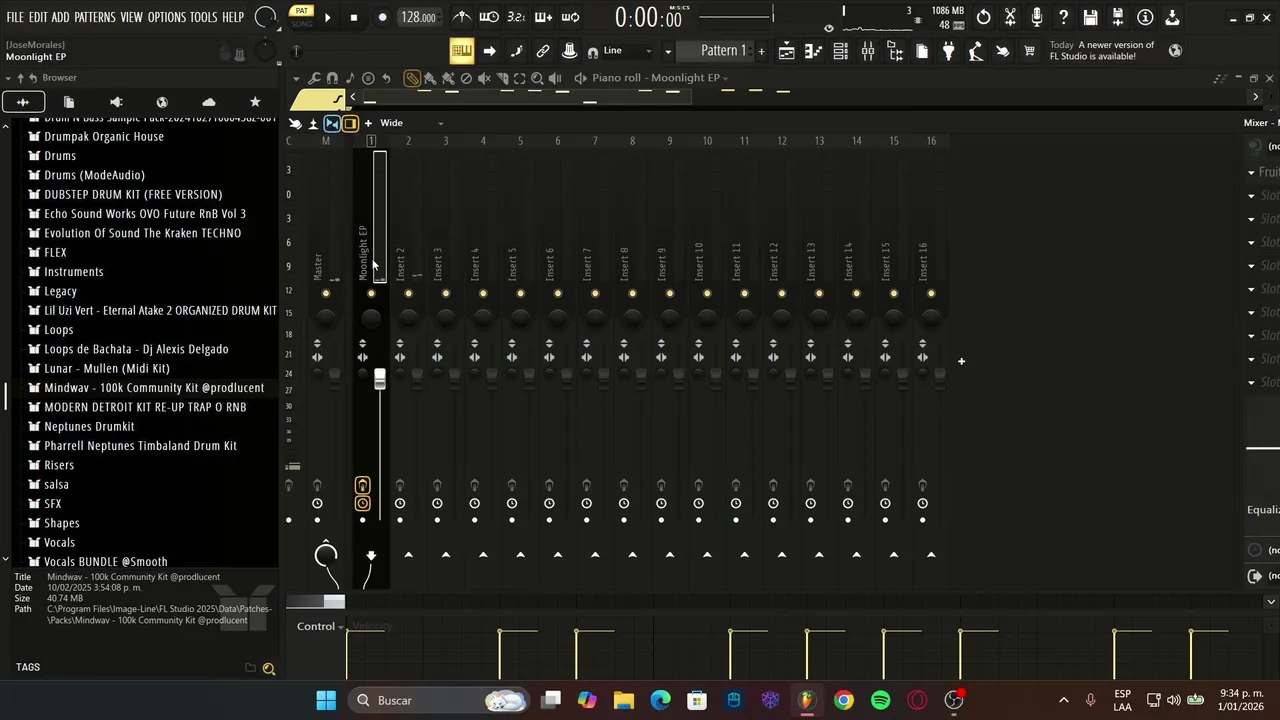1280x720 pixels.
Task: Mute the Insert 16 mixer track
Action: 931,293
